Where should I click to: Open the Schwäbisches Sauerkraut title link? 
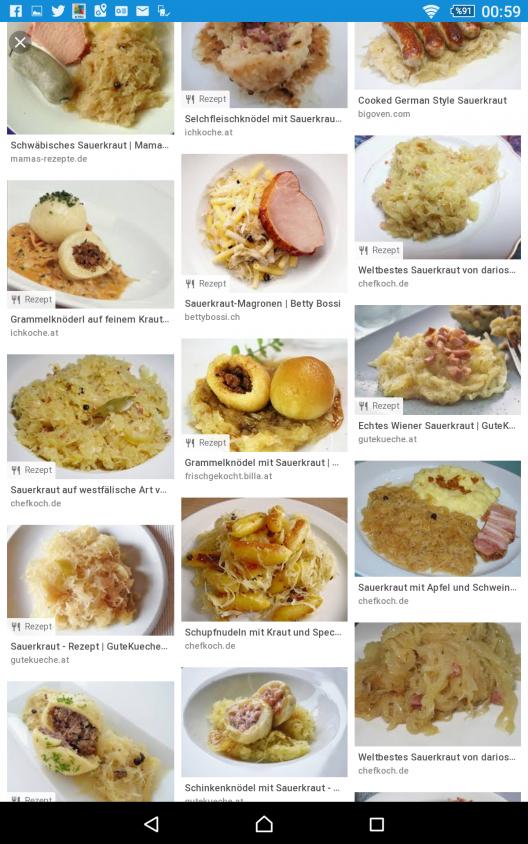(x=89, y=145)
